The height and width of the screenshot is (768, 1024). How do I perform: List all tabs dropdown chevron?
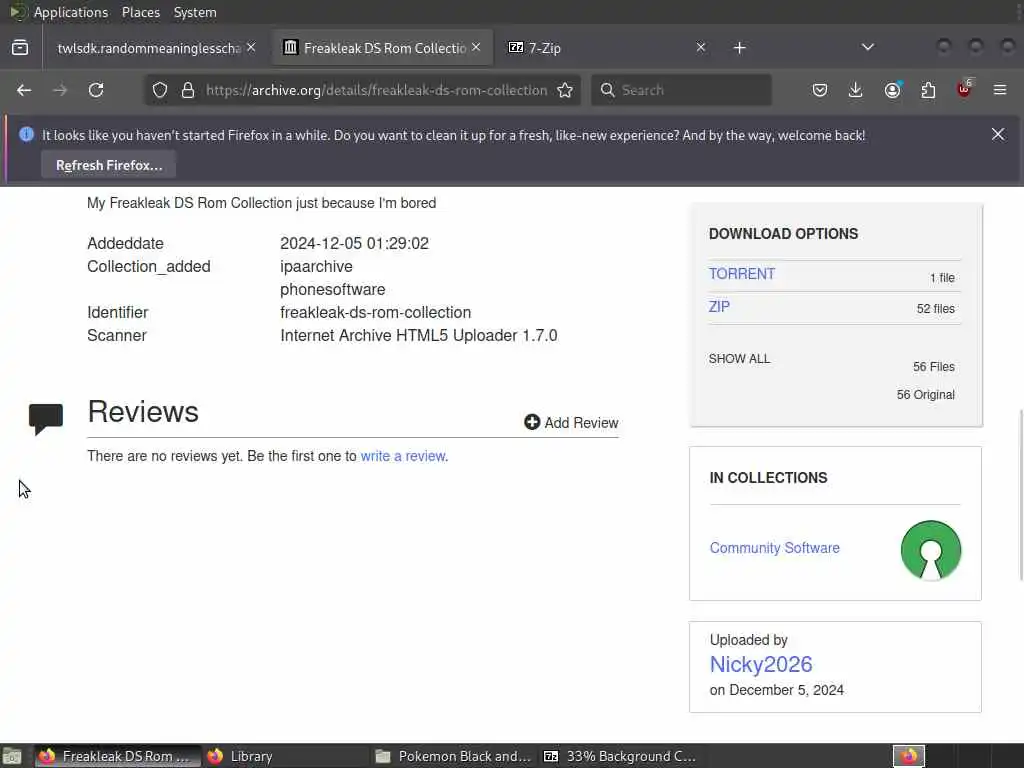pyautogui.click(x=867, y=47)
